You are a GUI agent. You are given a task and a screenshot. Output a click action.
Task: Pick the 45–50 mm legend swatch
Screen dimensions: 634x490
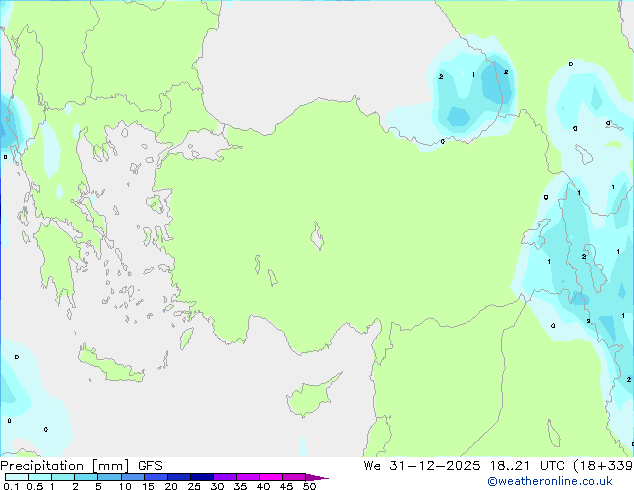[294, 477]
